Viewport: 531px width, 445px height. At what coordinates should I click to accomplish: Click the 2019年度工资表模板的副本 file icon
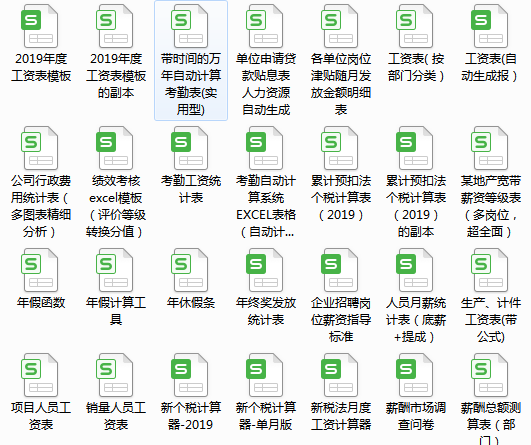pos(115,26)
